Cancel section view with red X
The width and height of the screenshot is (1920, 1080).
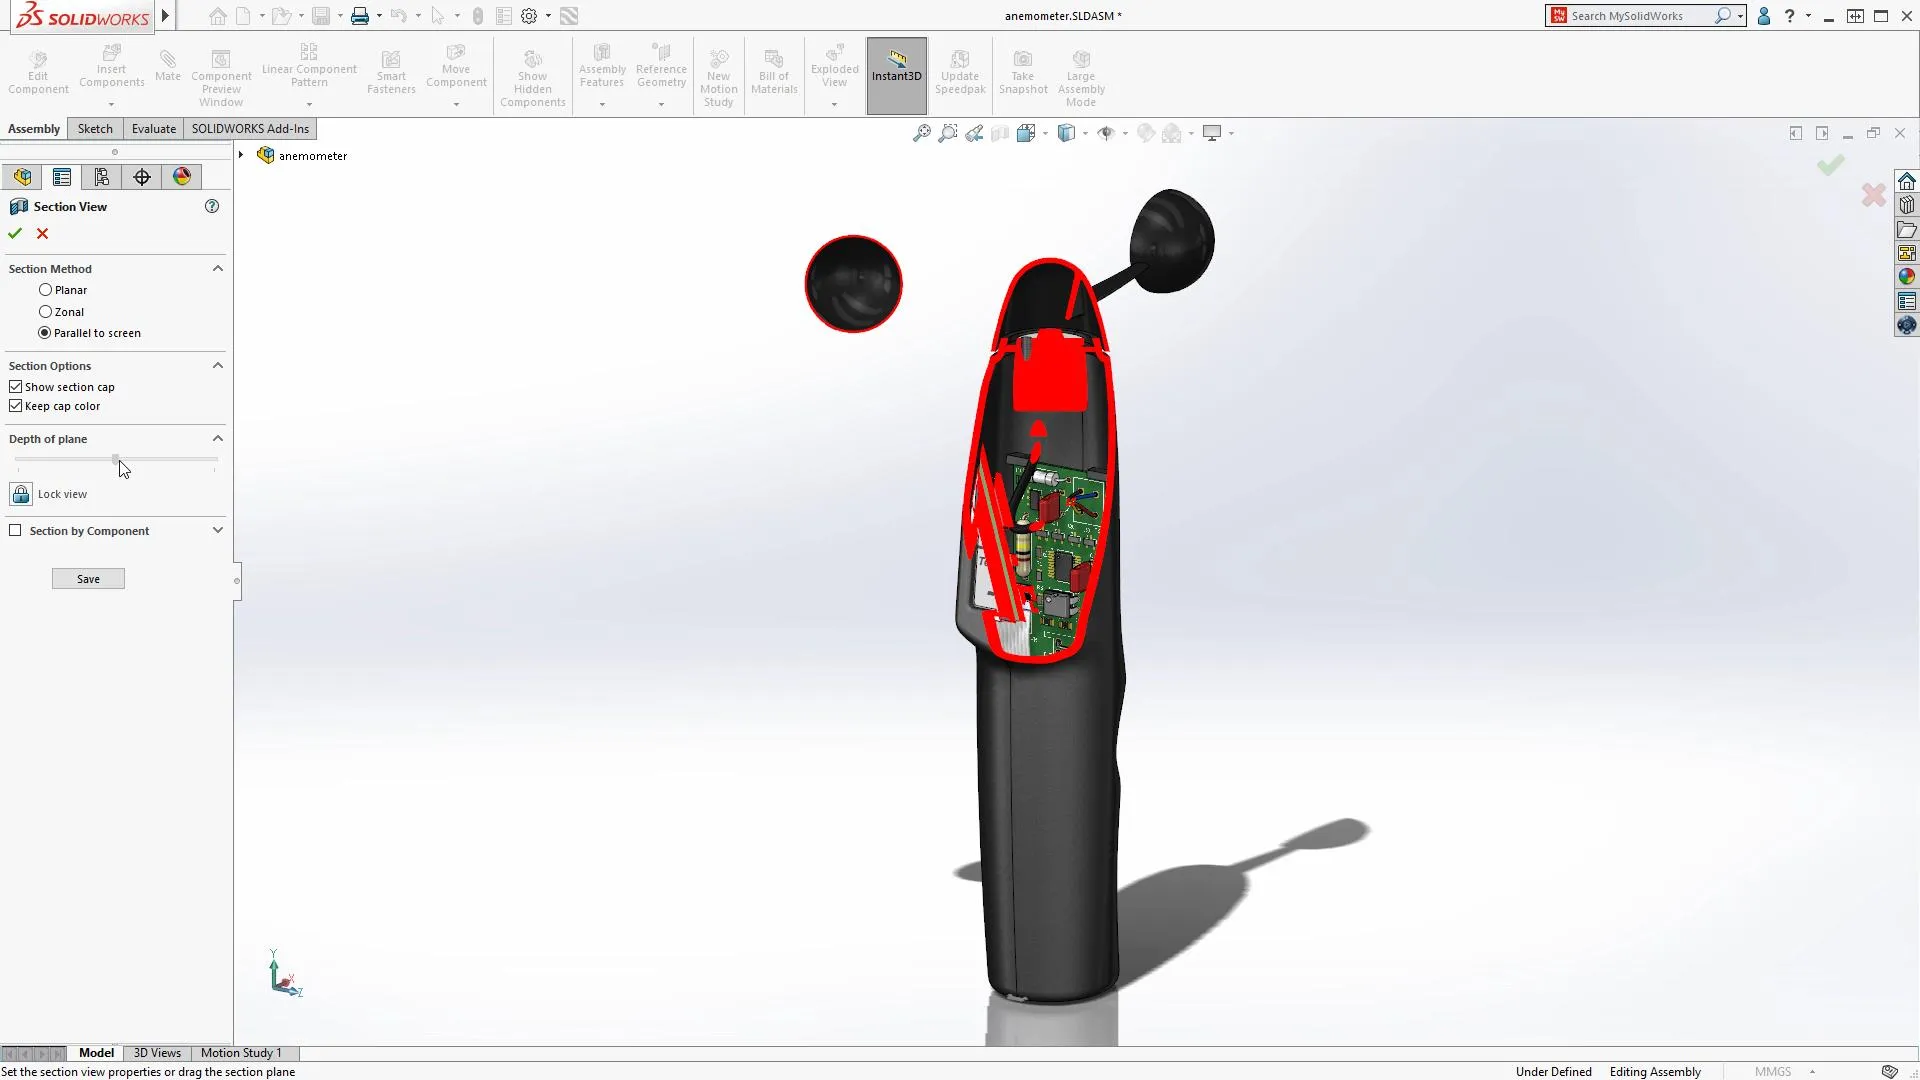pos(42,233)
